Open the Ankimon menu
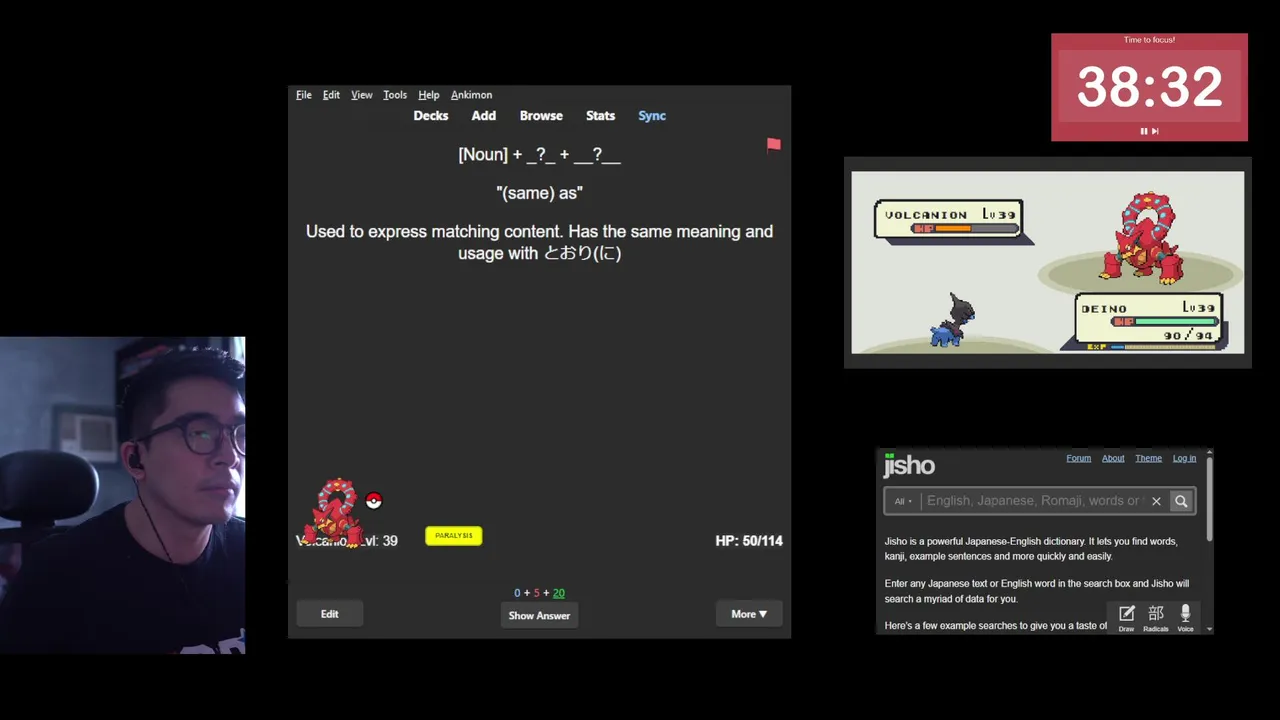The height and width of the screenshot is (720, 1280). [471, 95]
